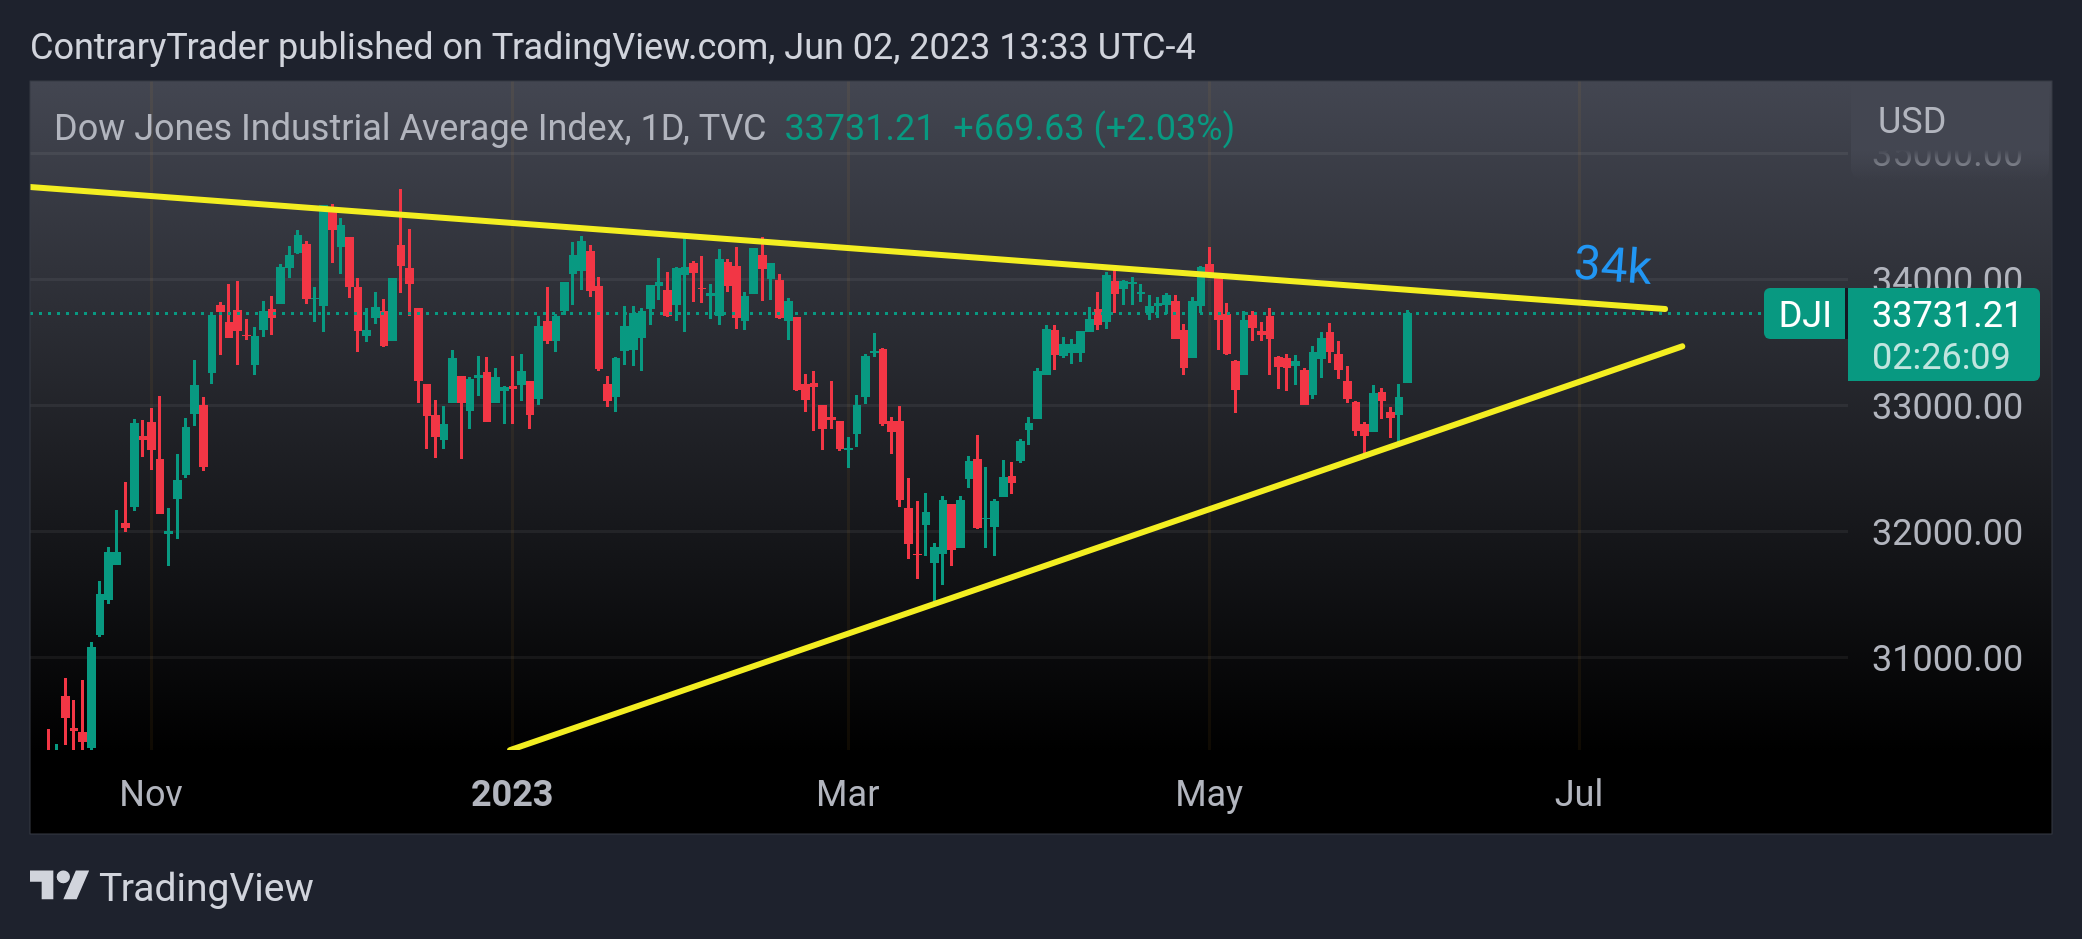Click the Mar time axis label
The height and width of the screenshot is (939, 2082).
click(847, 794)
